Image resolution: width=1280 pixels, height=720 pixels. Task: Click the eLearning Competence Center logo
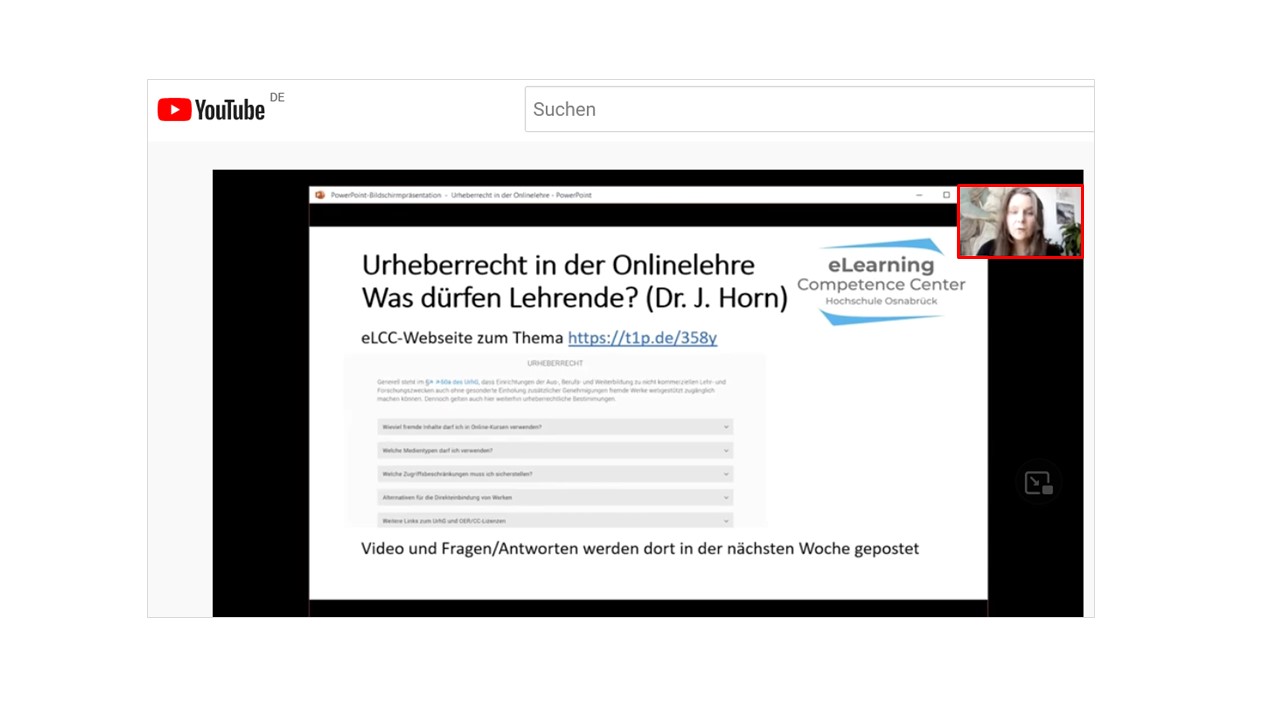coord(881,282)
